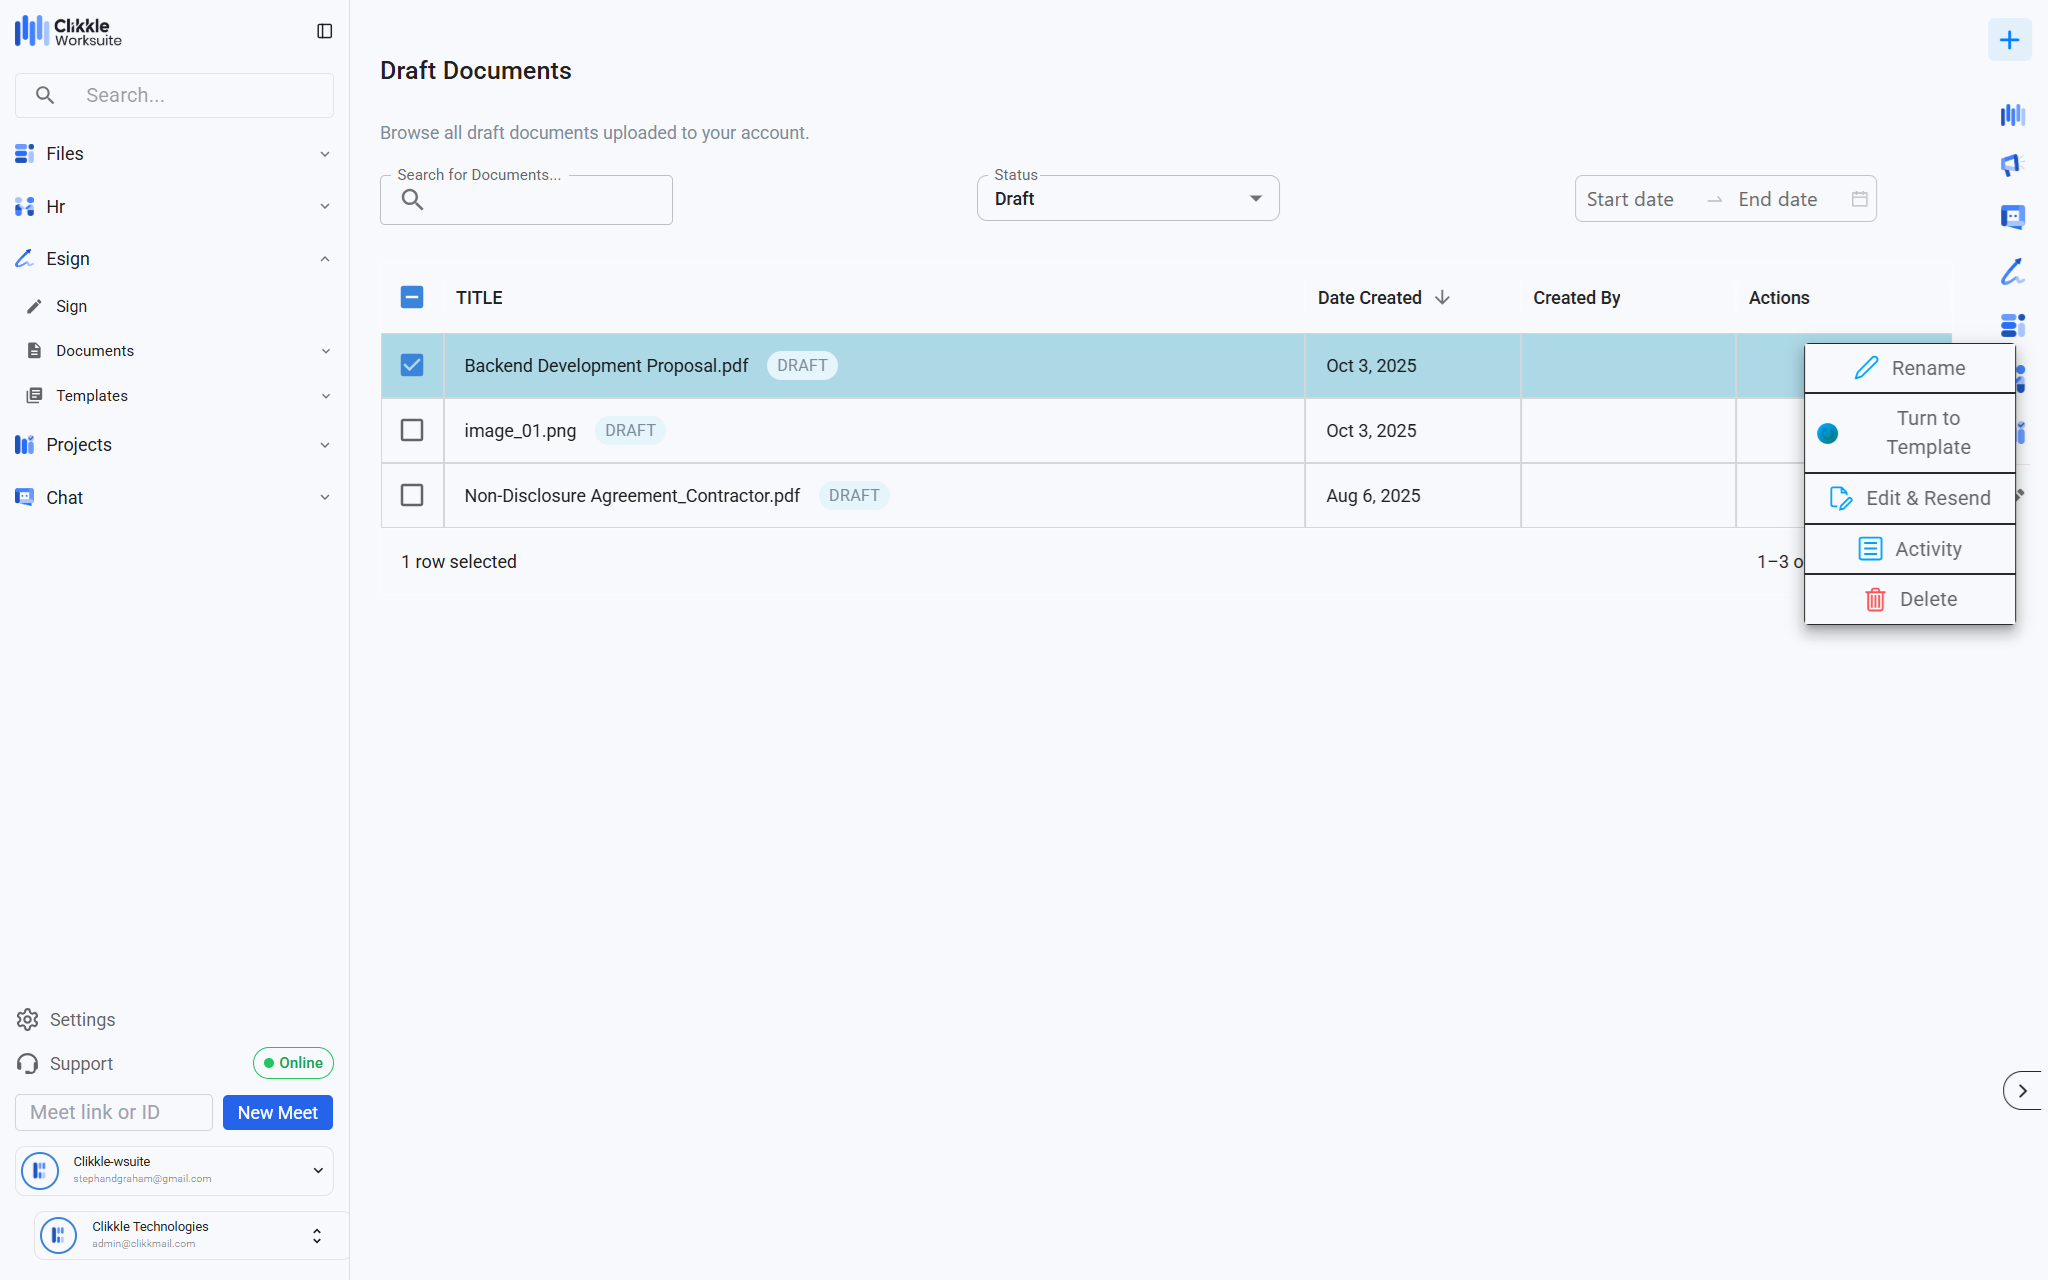
Task: Tick the Non-Disclosure Agreement_Contractor.pdf checkbox
Action: 412,495
